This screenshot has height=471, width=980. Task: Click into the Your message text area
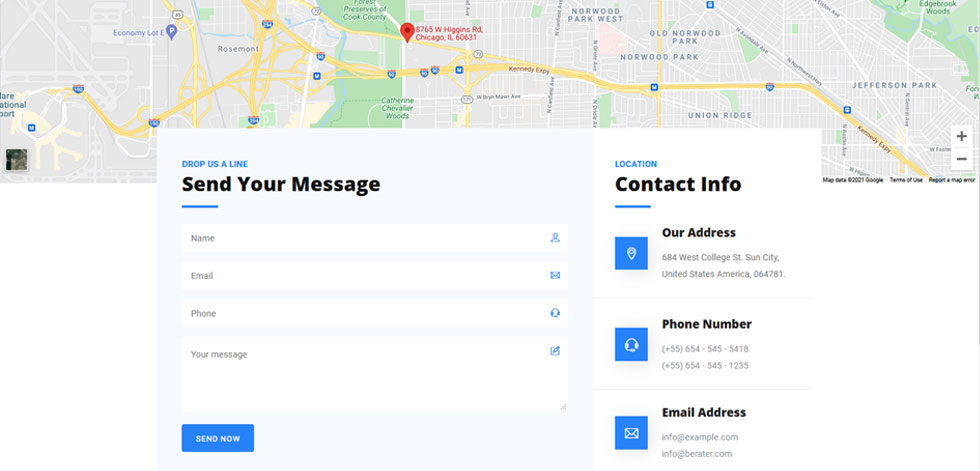click(374, 374)
